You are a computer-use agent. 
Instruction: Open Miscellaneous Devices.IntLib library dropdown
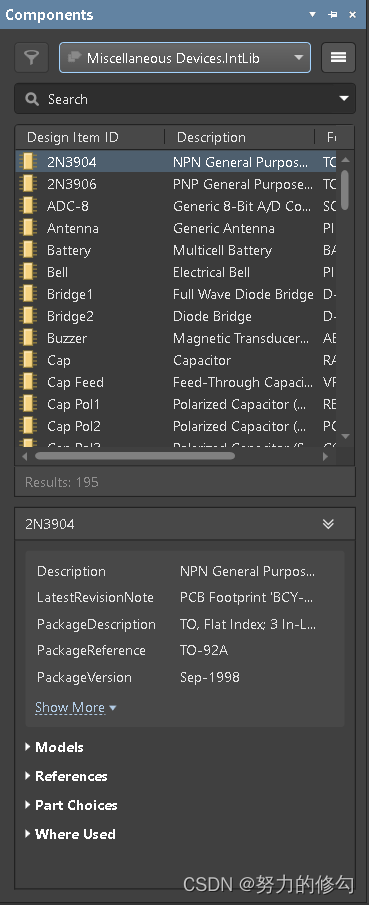185,58
